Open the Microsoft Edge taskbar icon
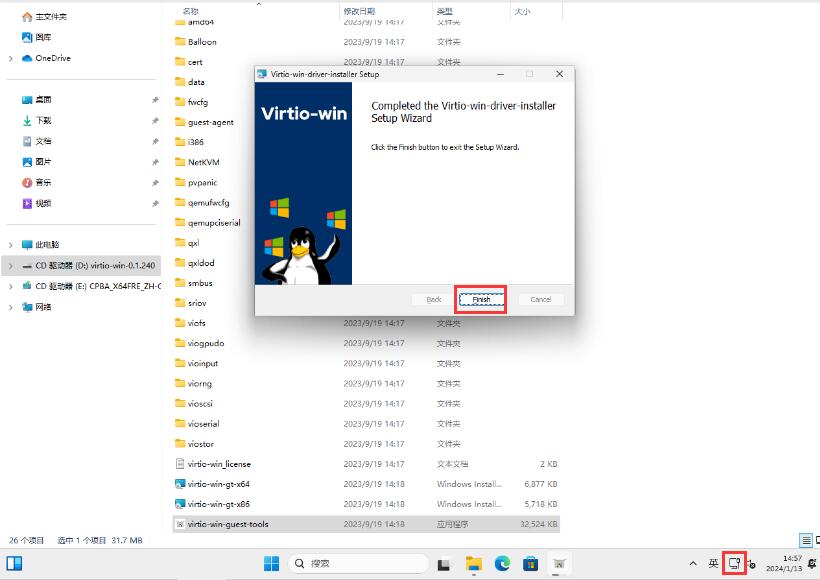Screen dimensions: 820x580 [x=503, y=564]
